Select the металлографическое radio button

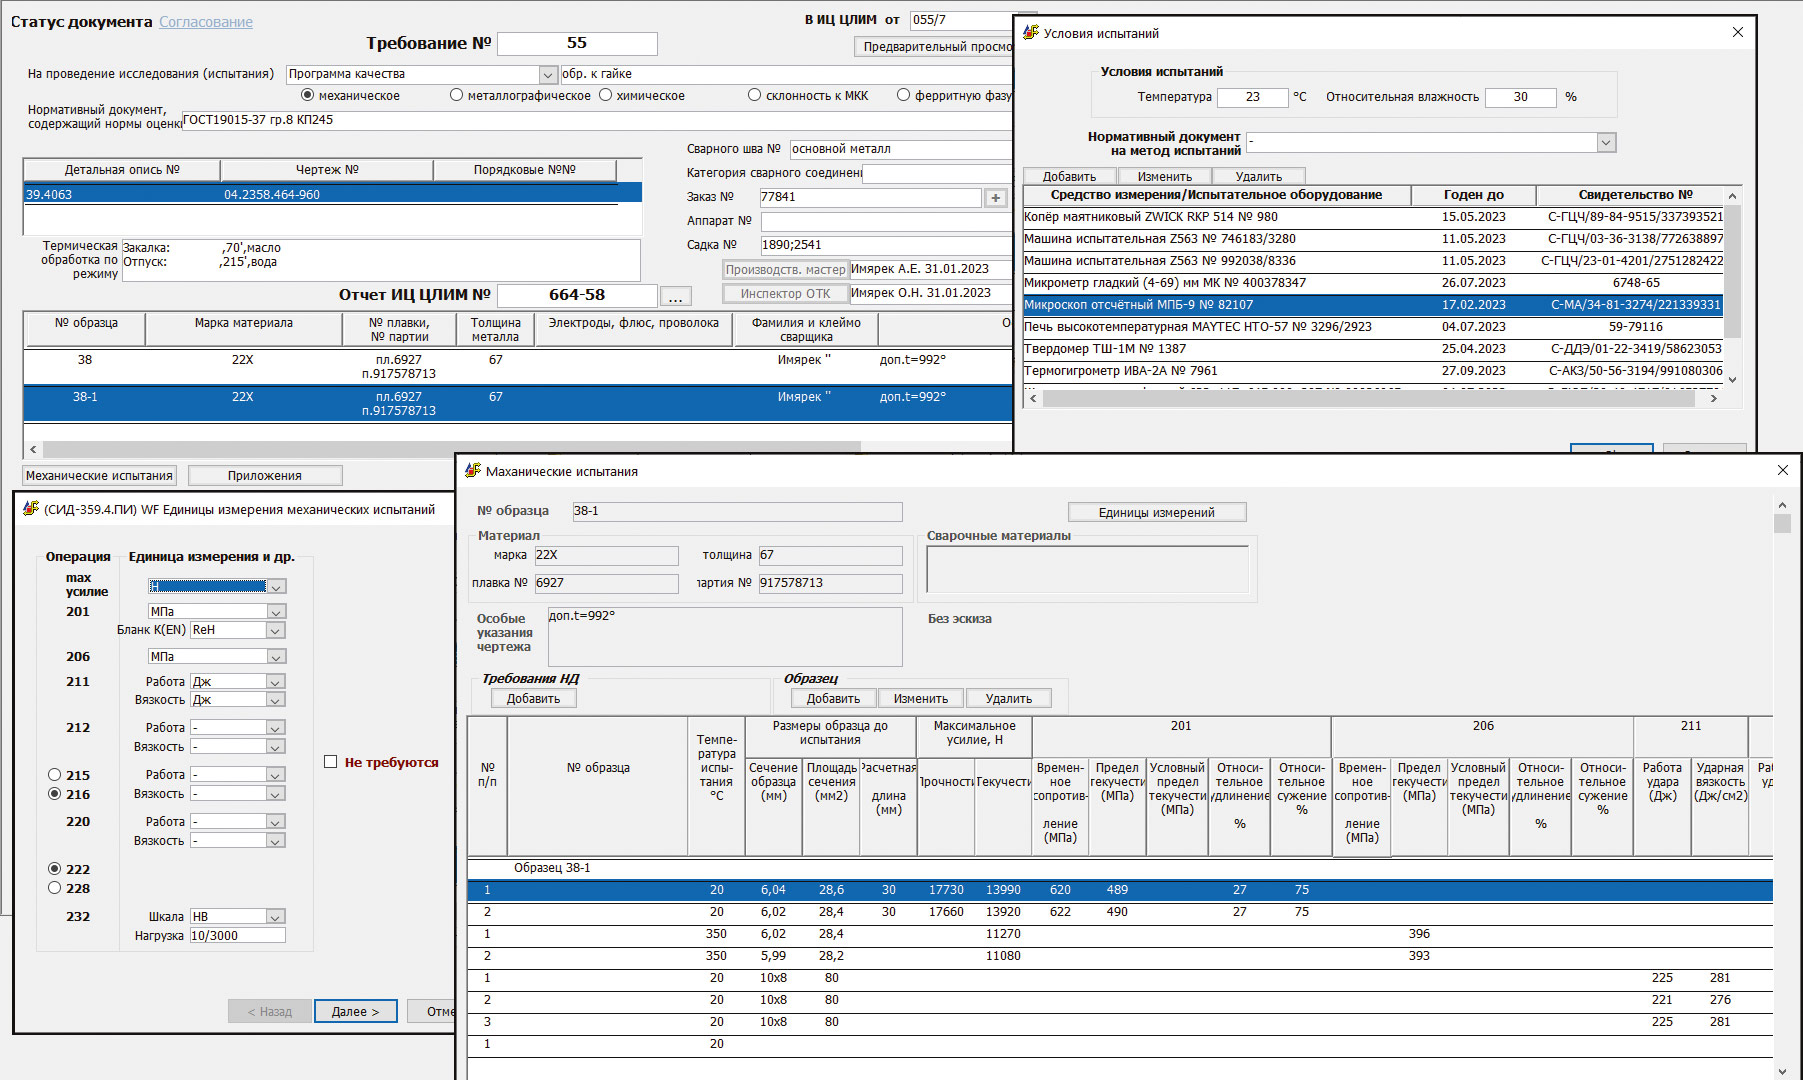coord(457,96)
